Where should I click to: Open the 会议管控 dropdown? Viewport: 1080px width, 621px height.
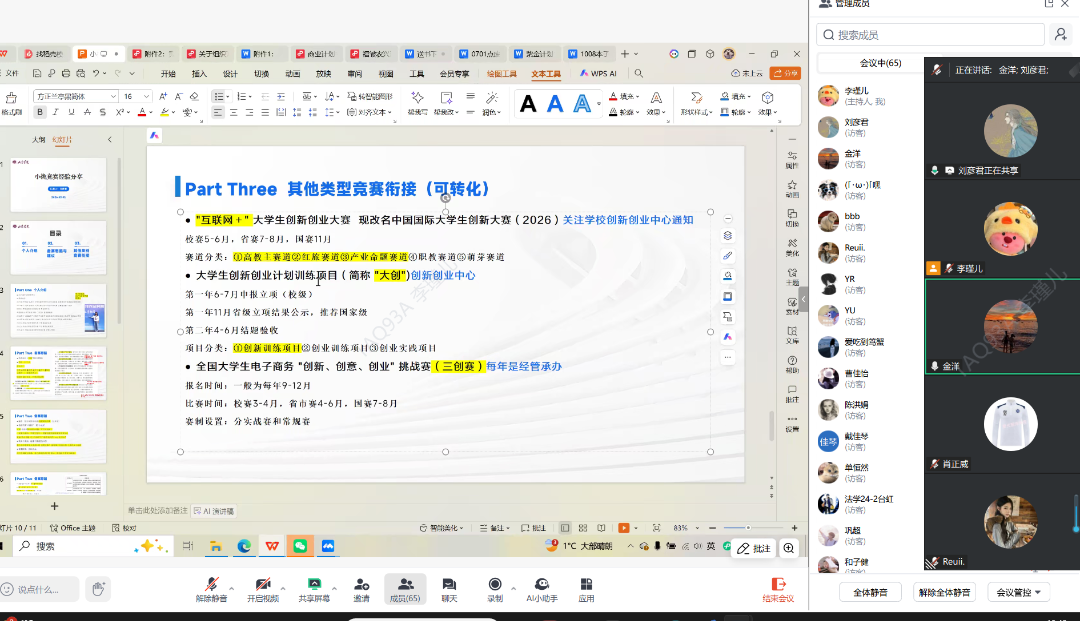click(1018, 592)
